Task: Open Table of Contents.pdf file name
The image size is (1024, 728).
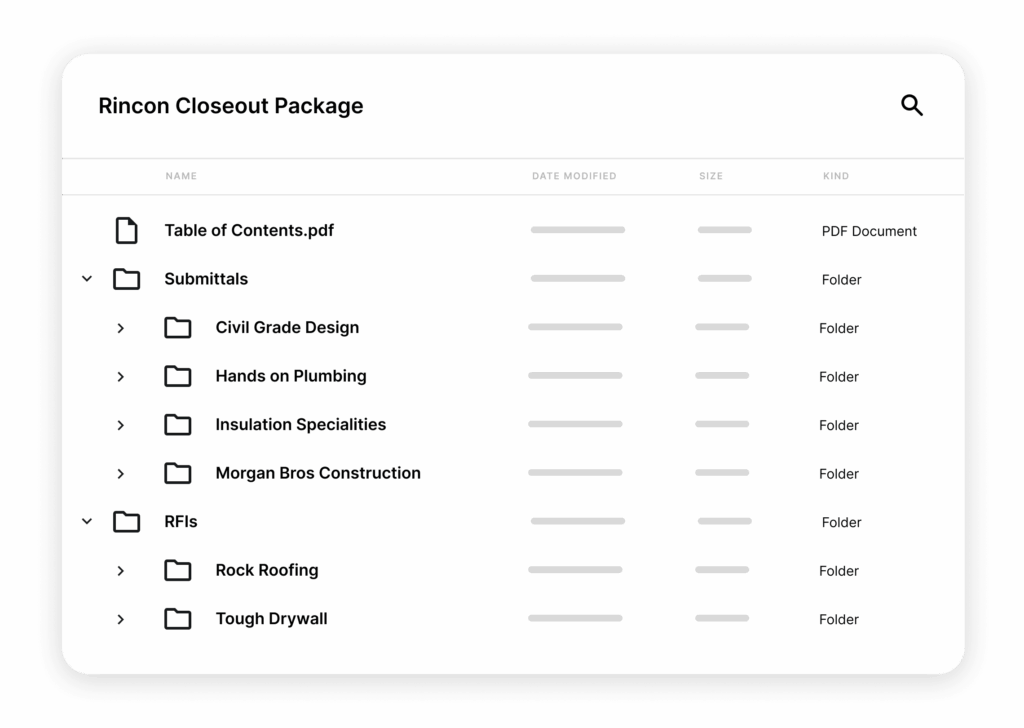Action: [249, 230]
